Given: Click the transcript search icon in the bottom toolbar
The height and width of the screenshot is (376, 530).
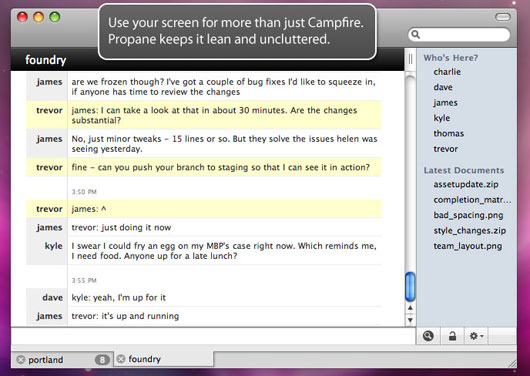Looking at the screenshot, I should [428, 336].
